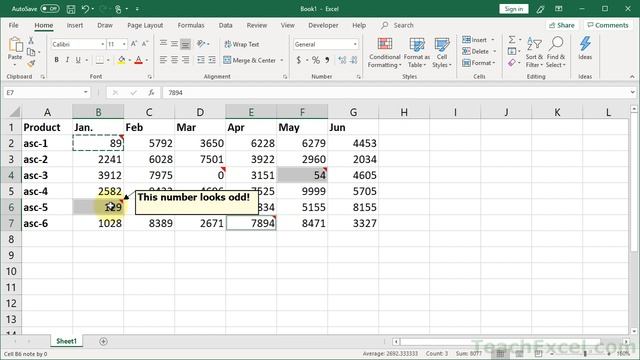Open Conditional Formatting menu
This screenshot has width=640, height=360.
tap(384, 52)
